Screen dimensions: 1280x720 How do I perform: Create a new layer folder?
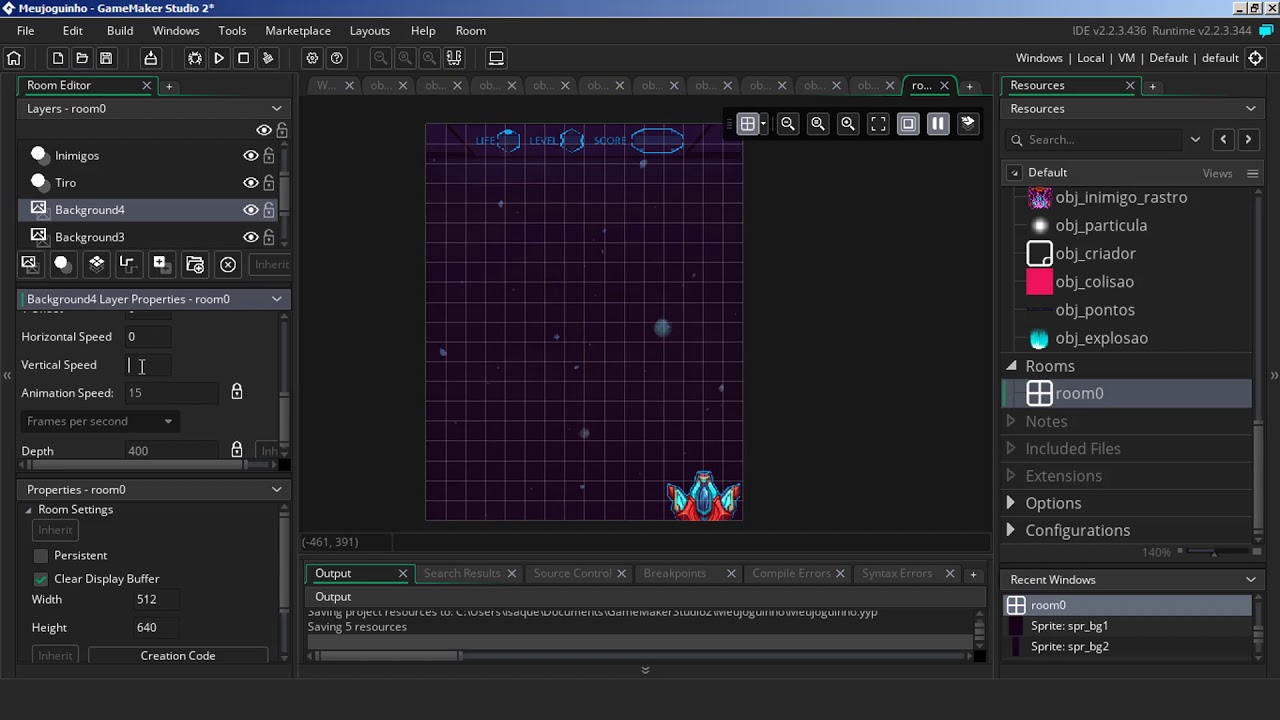[x=195, y=264]
